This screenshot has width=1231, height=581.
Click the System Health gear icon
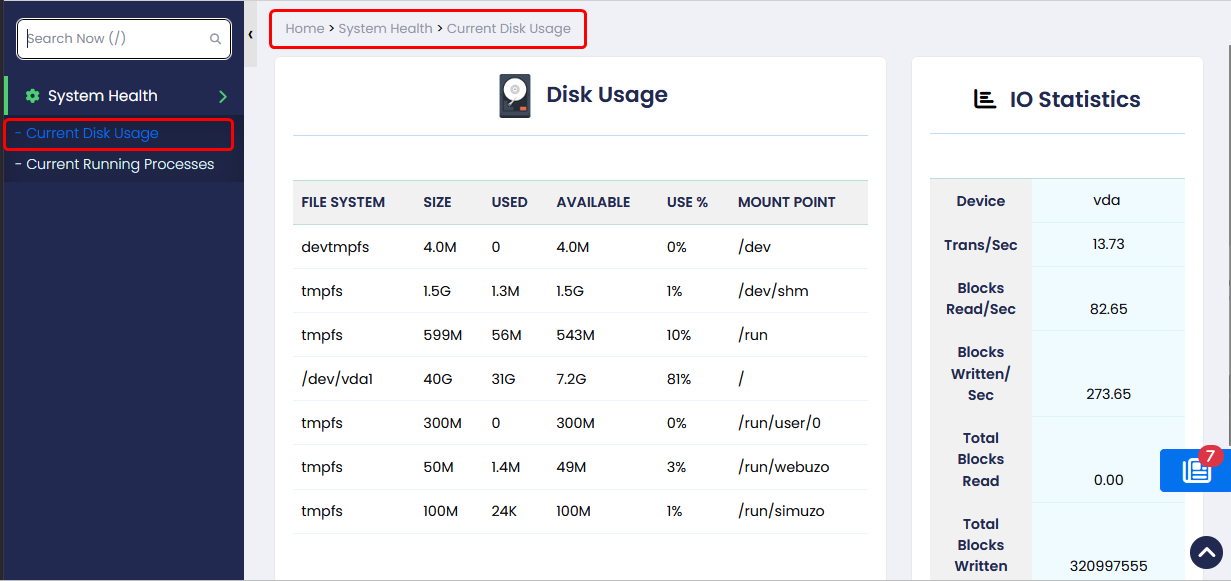pyautogui.click(x=32, y=96)
